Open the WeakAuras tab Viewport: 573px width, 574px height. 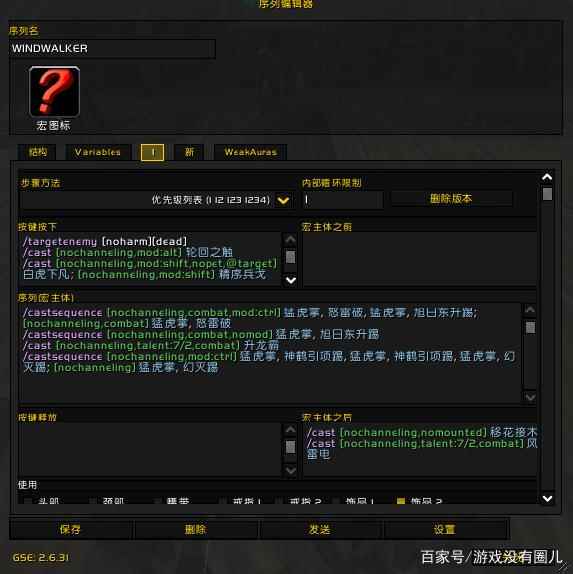[250, 152]
